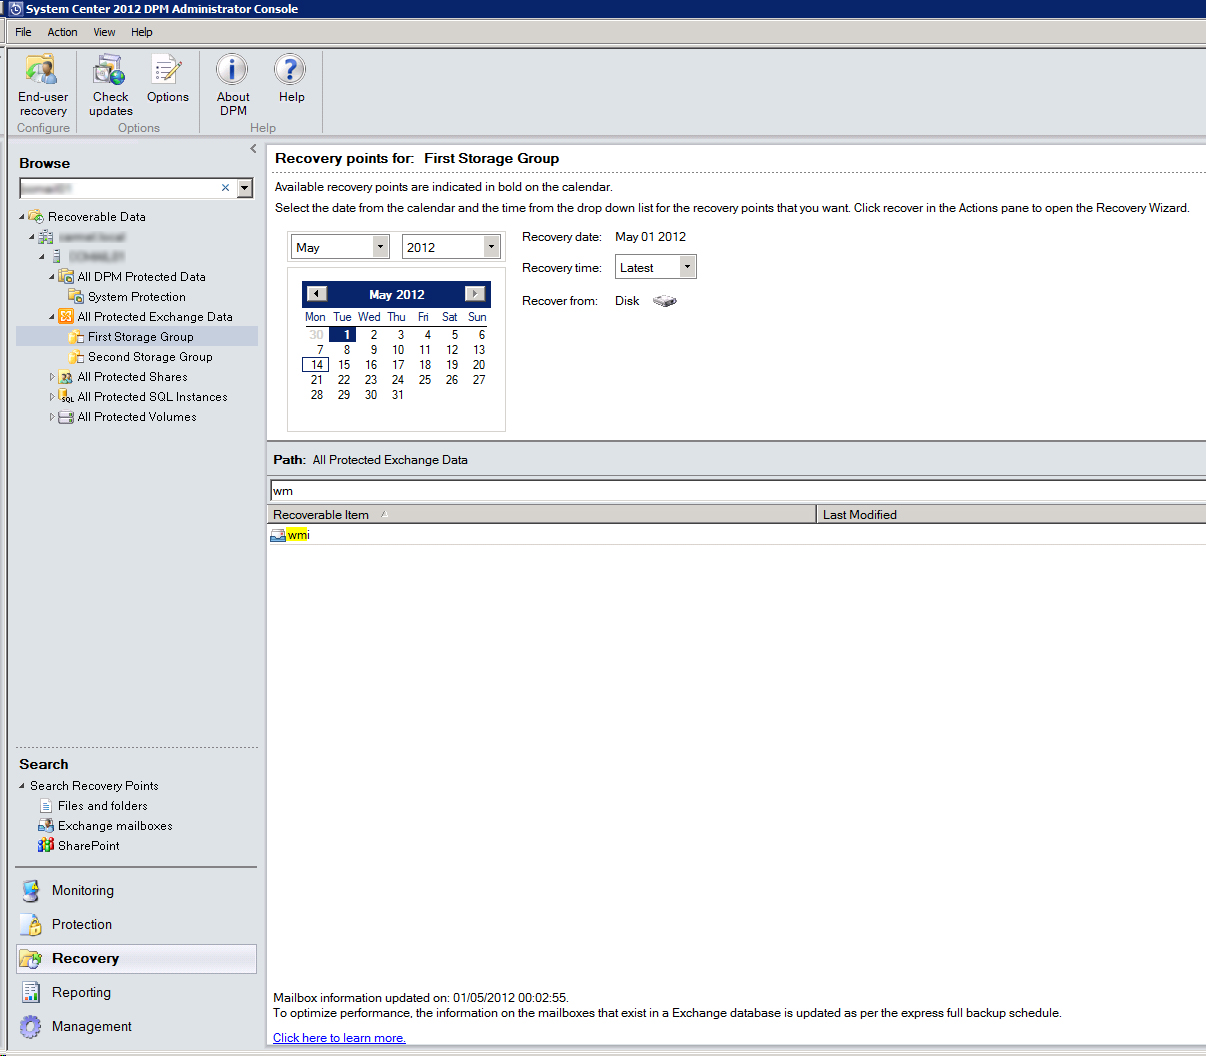Open the 'Click here to learn more' link

coord(339,1038)
